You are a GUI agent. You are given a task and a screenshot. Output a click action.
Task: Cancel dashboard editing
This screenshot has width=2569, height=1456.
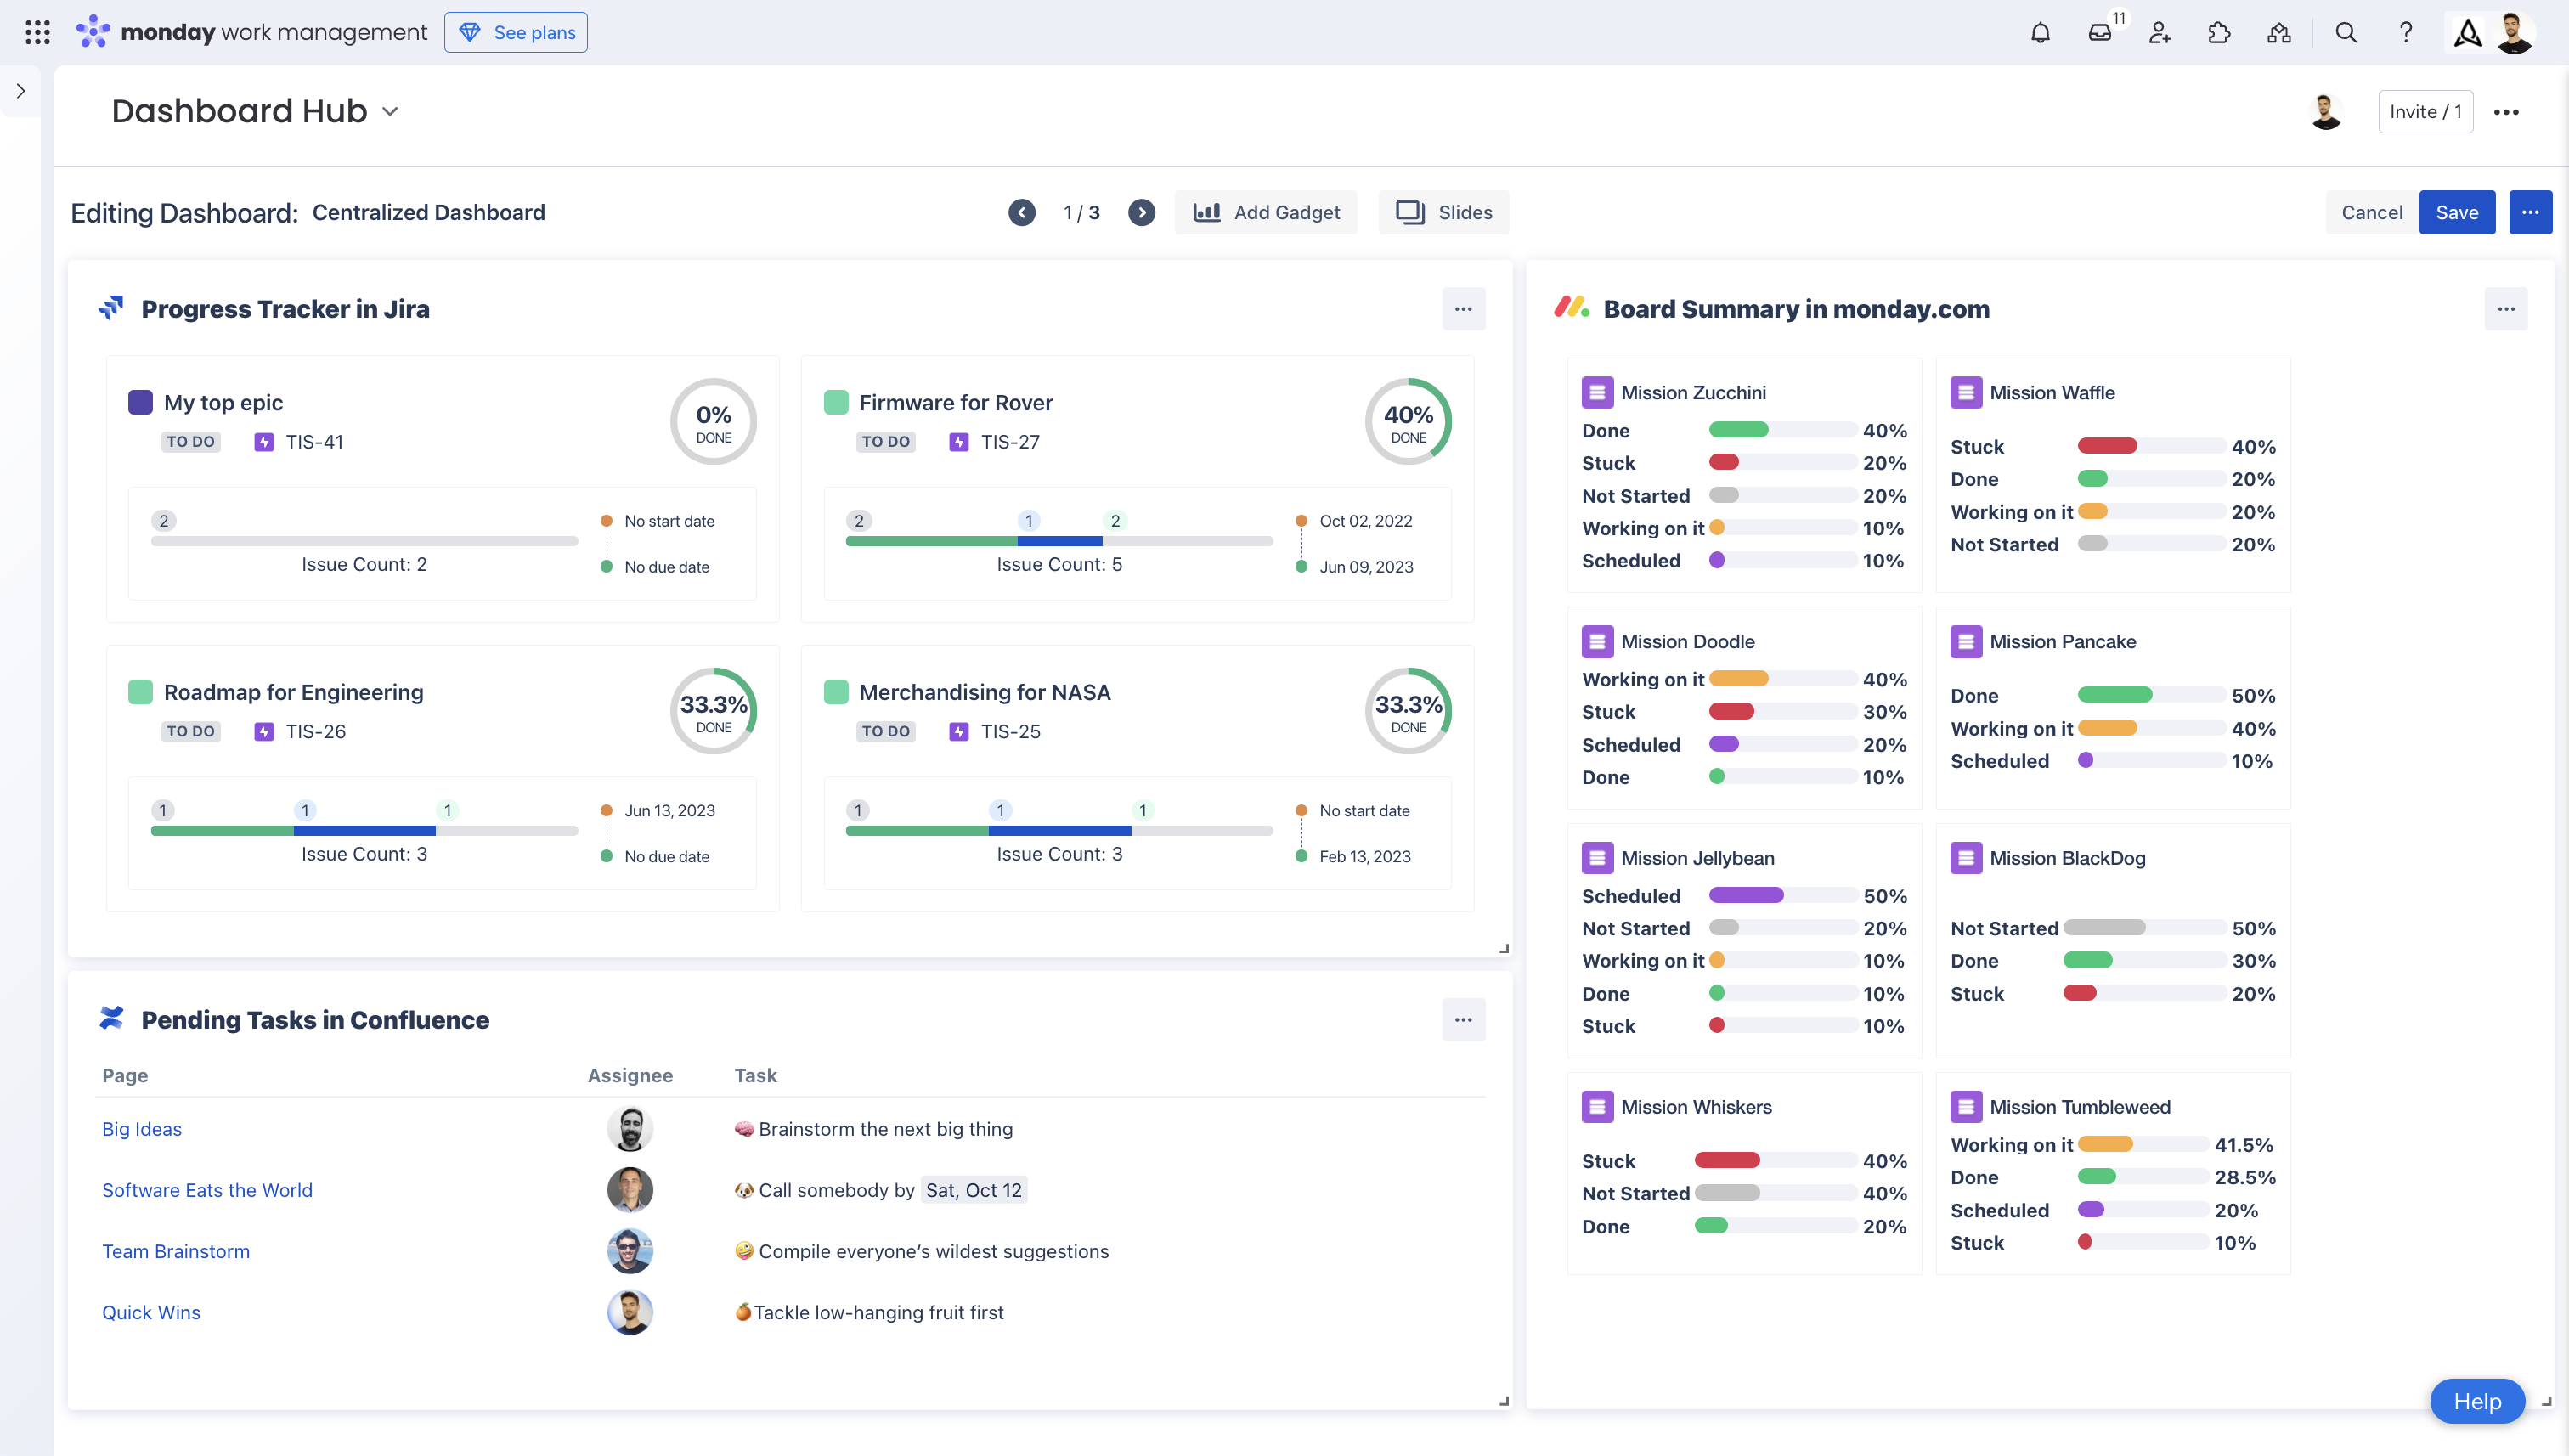click(2372, 212)
